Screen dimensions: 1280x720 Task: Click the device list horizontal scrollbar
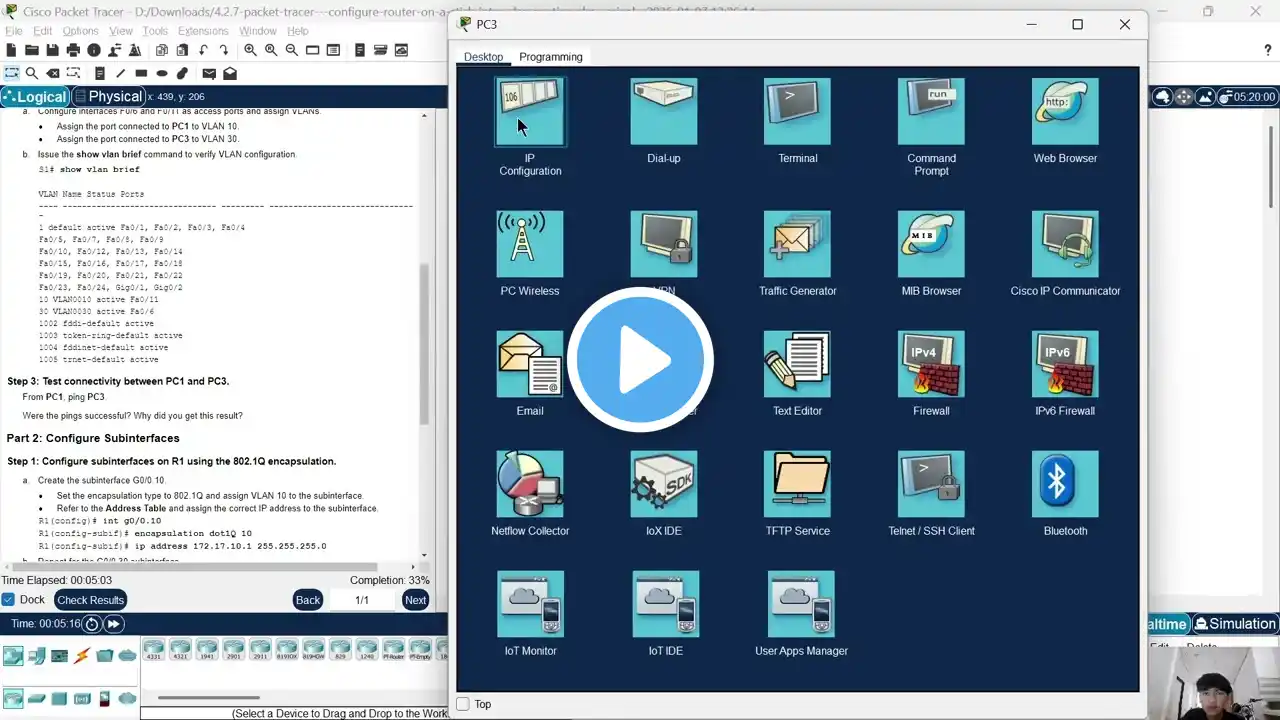(209, 698)
